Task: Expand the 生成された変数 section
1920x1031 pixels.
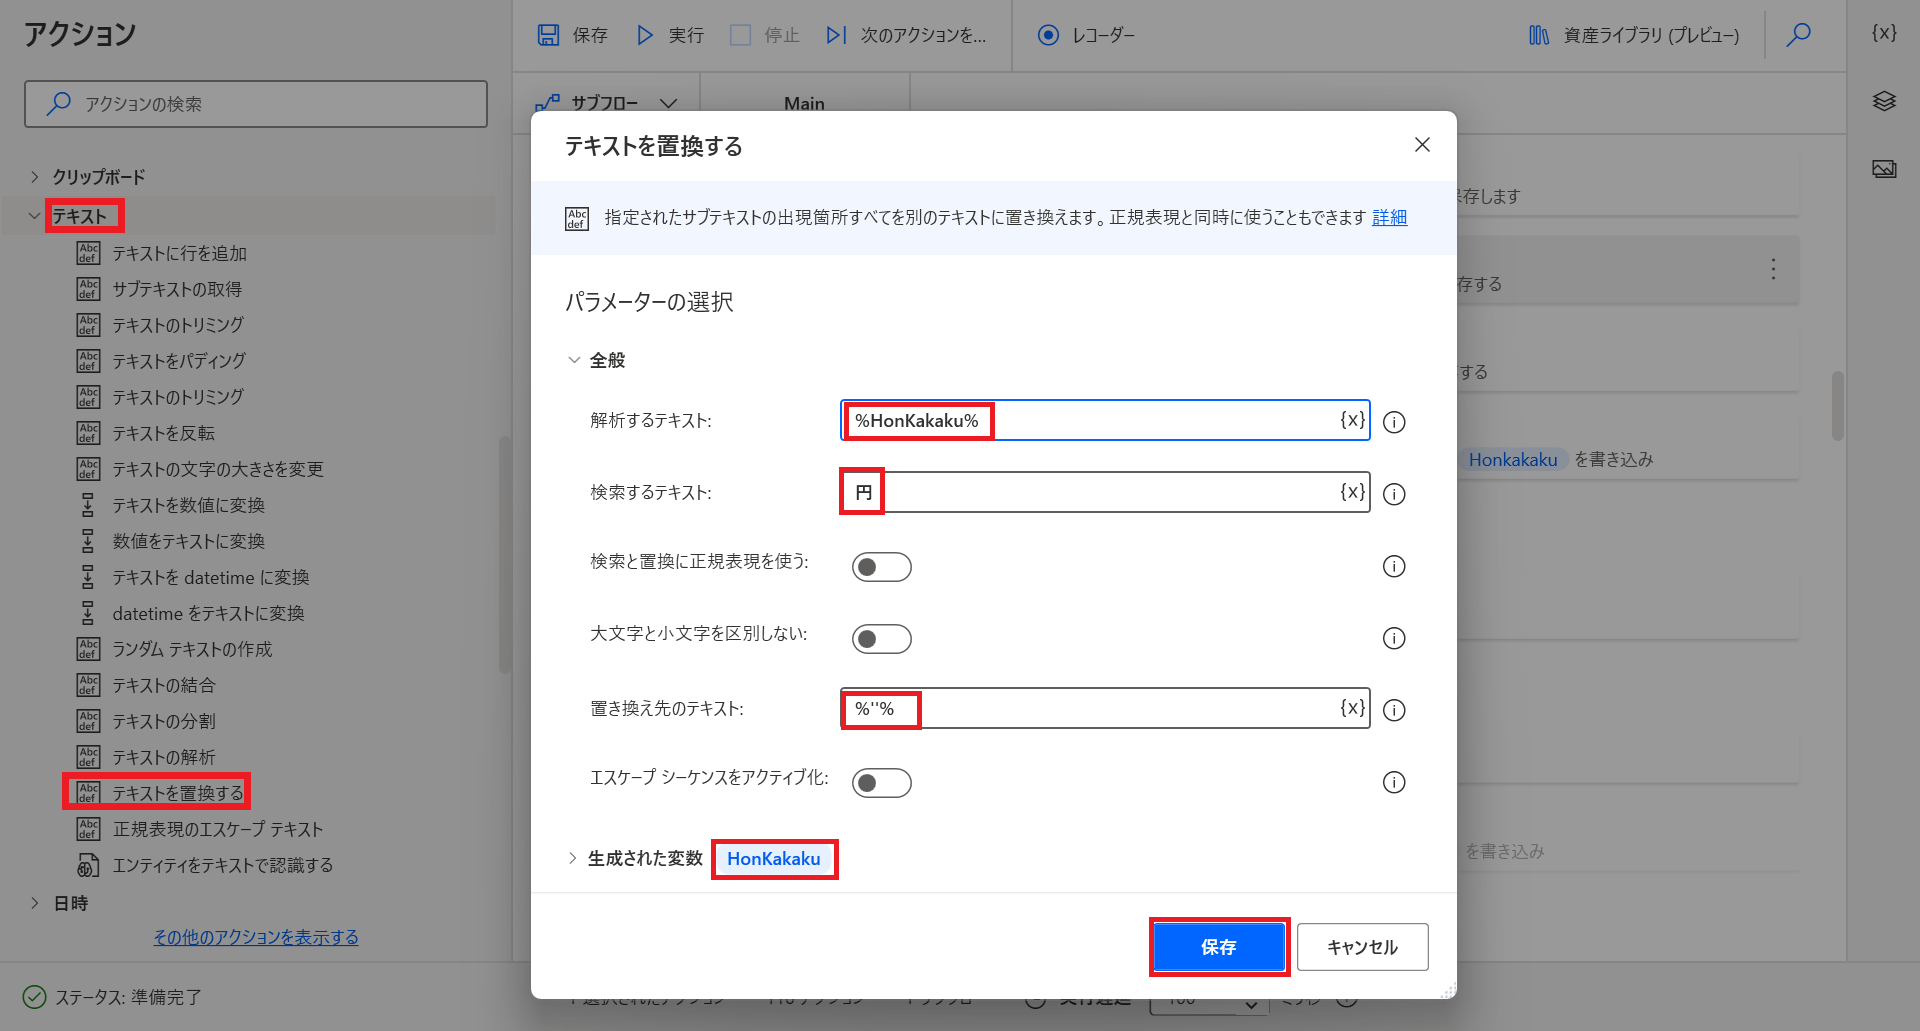Action: pos(573,858)
